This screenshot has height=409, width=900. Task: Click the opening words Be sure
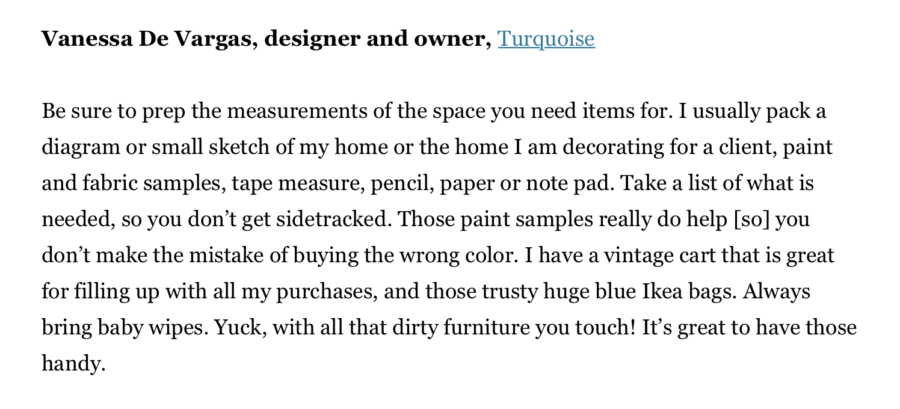[77, 111]
